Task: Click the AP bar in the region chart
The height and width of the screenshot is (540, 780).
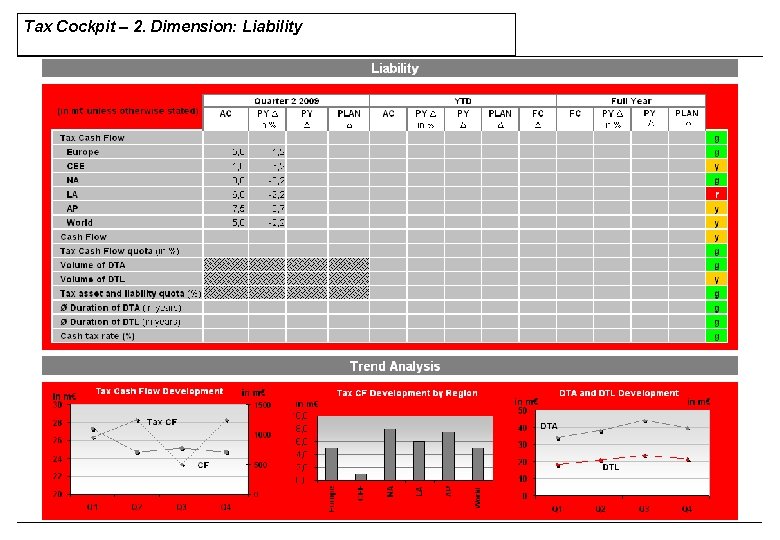Action: (448, 456)
